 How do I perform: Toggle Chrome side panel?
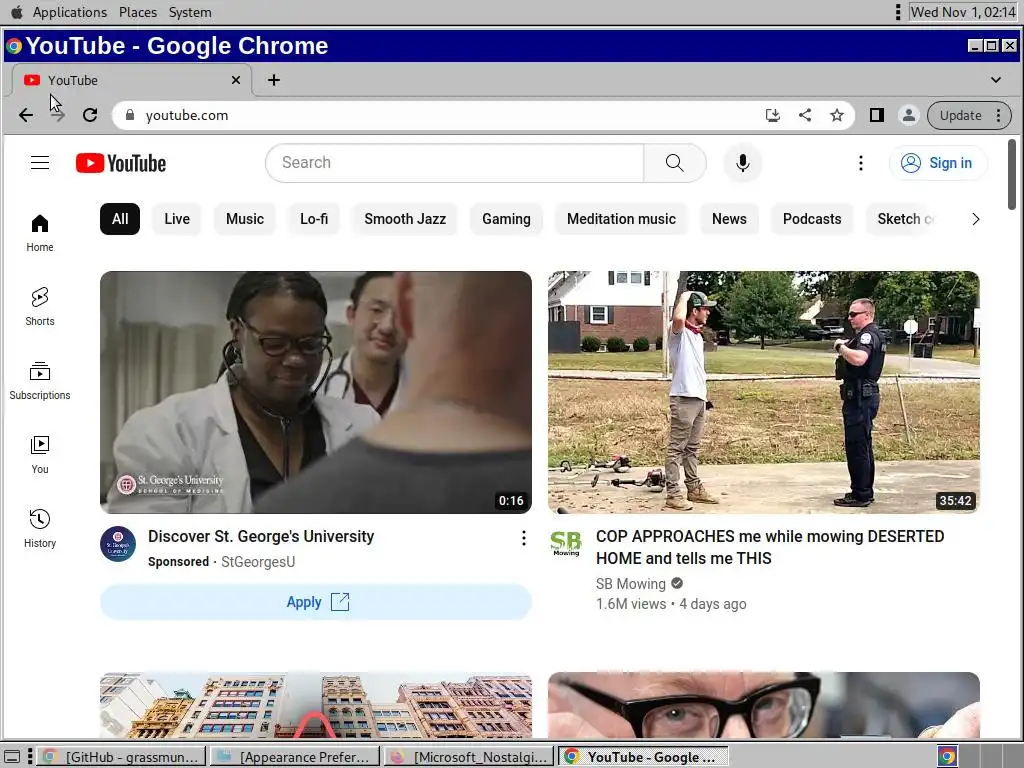(x=876, y=116)
